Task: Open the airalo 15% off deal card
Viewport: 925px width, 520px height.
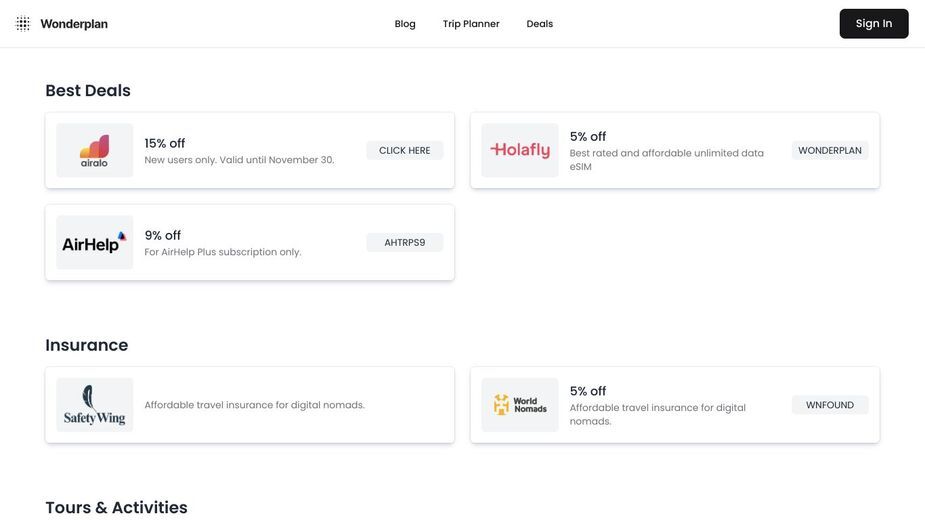Action: click(250, 151)
